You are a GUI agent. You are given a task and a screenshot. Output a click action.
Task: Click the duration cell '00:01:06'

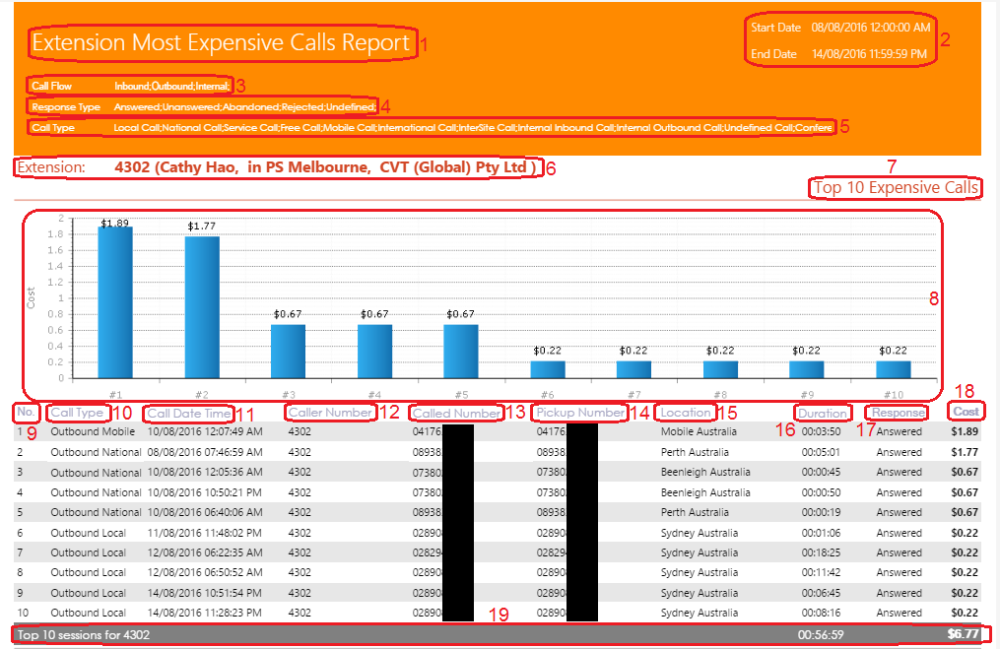coord(821,533)
